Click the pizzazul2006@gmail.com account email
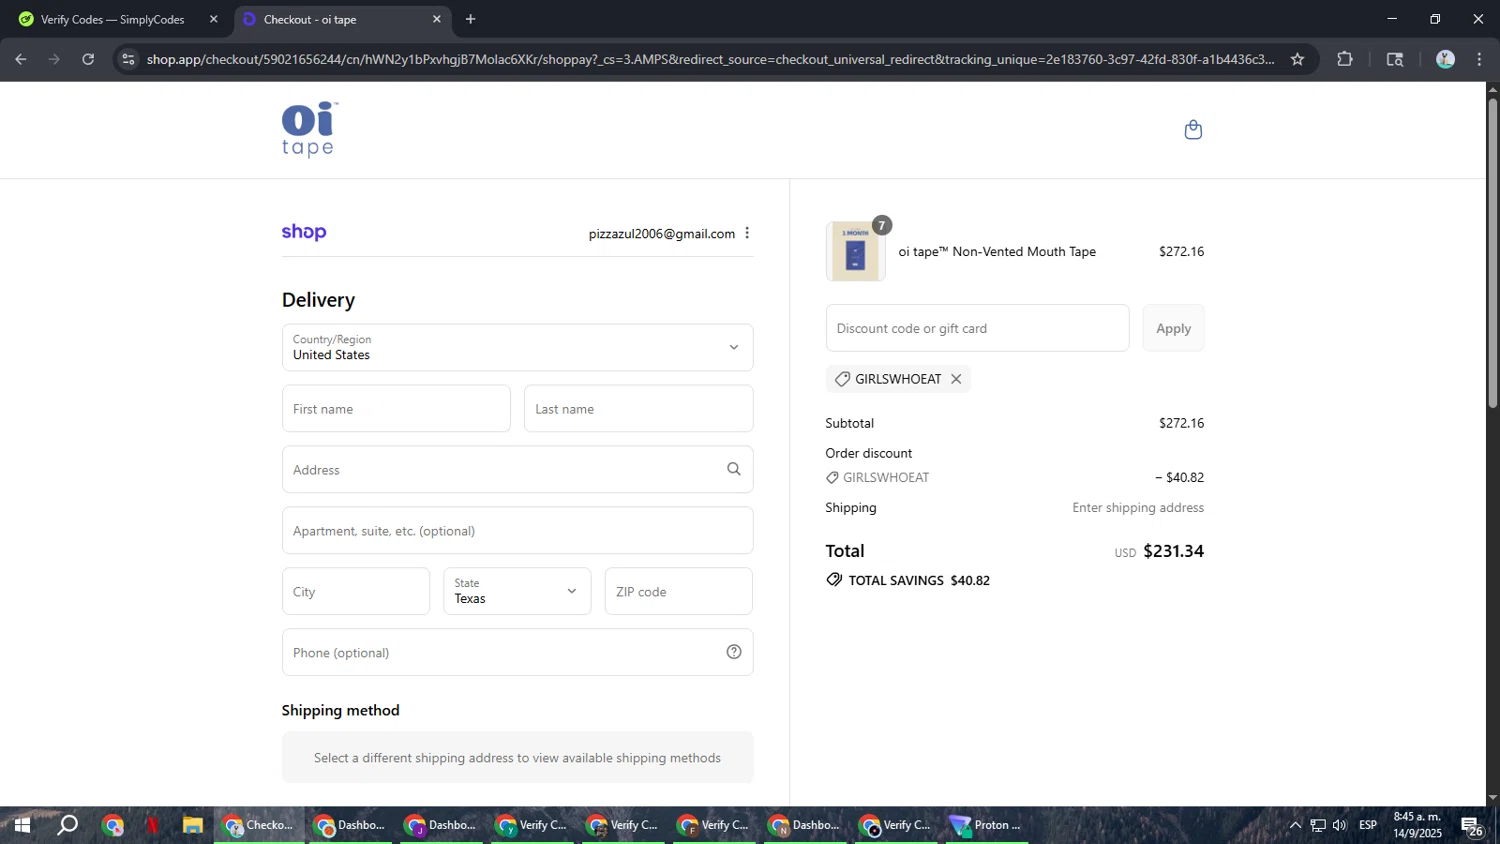 [662, 234]
